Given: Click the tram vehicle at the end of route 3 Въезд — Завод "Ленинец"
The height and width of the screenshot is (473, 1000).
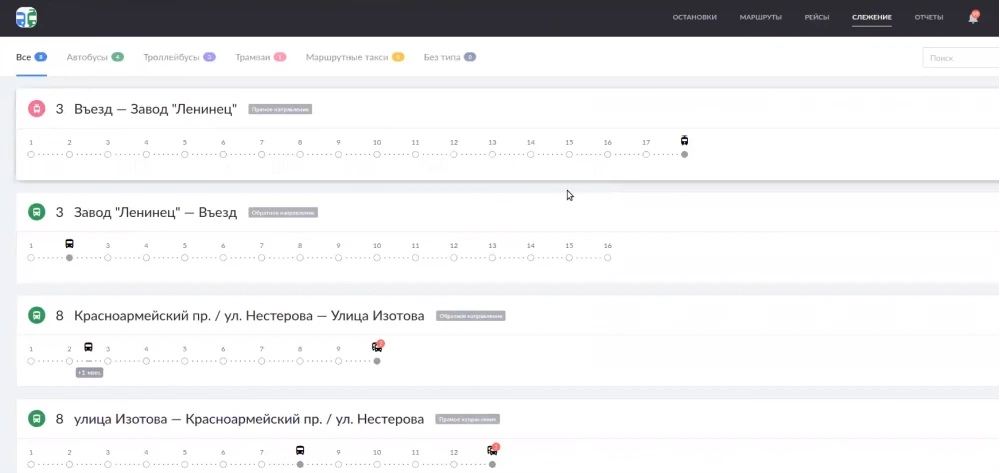Looking at the screenshot, I should click(x=684, y=140).
